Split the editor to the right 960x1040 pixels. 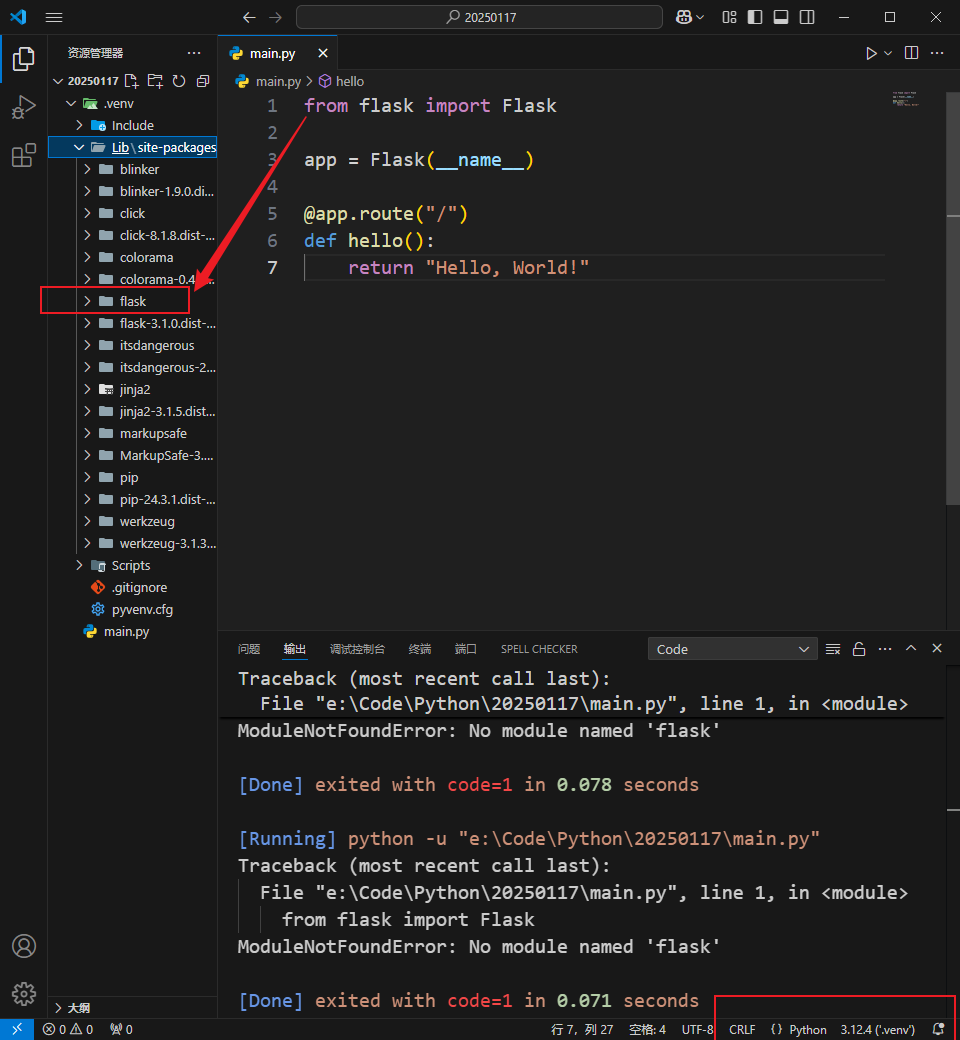912,53
